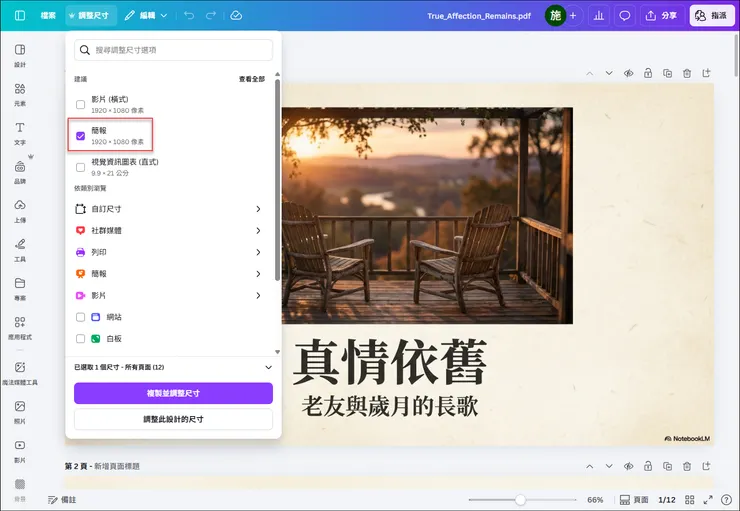The width and height of the screenshot is (740, 511).
Task: Toggle the sidebar panel icon in top bar
Action: click(20, 16)
